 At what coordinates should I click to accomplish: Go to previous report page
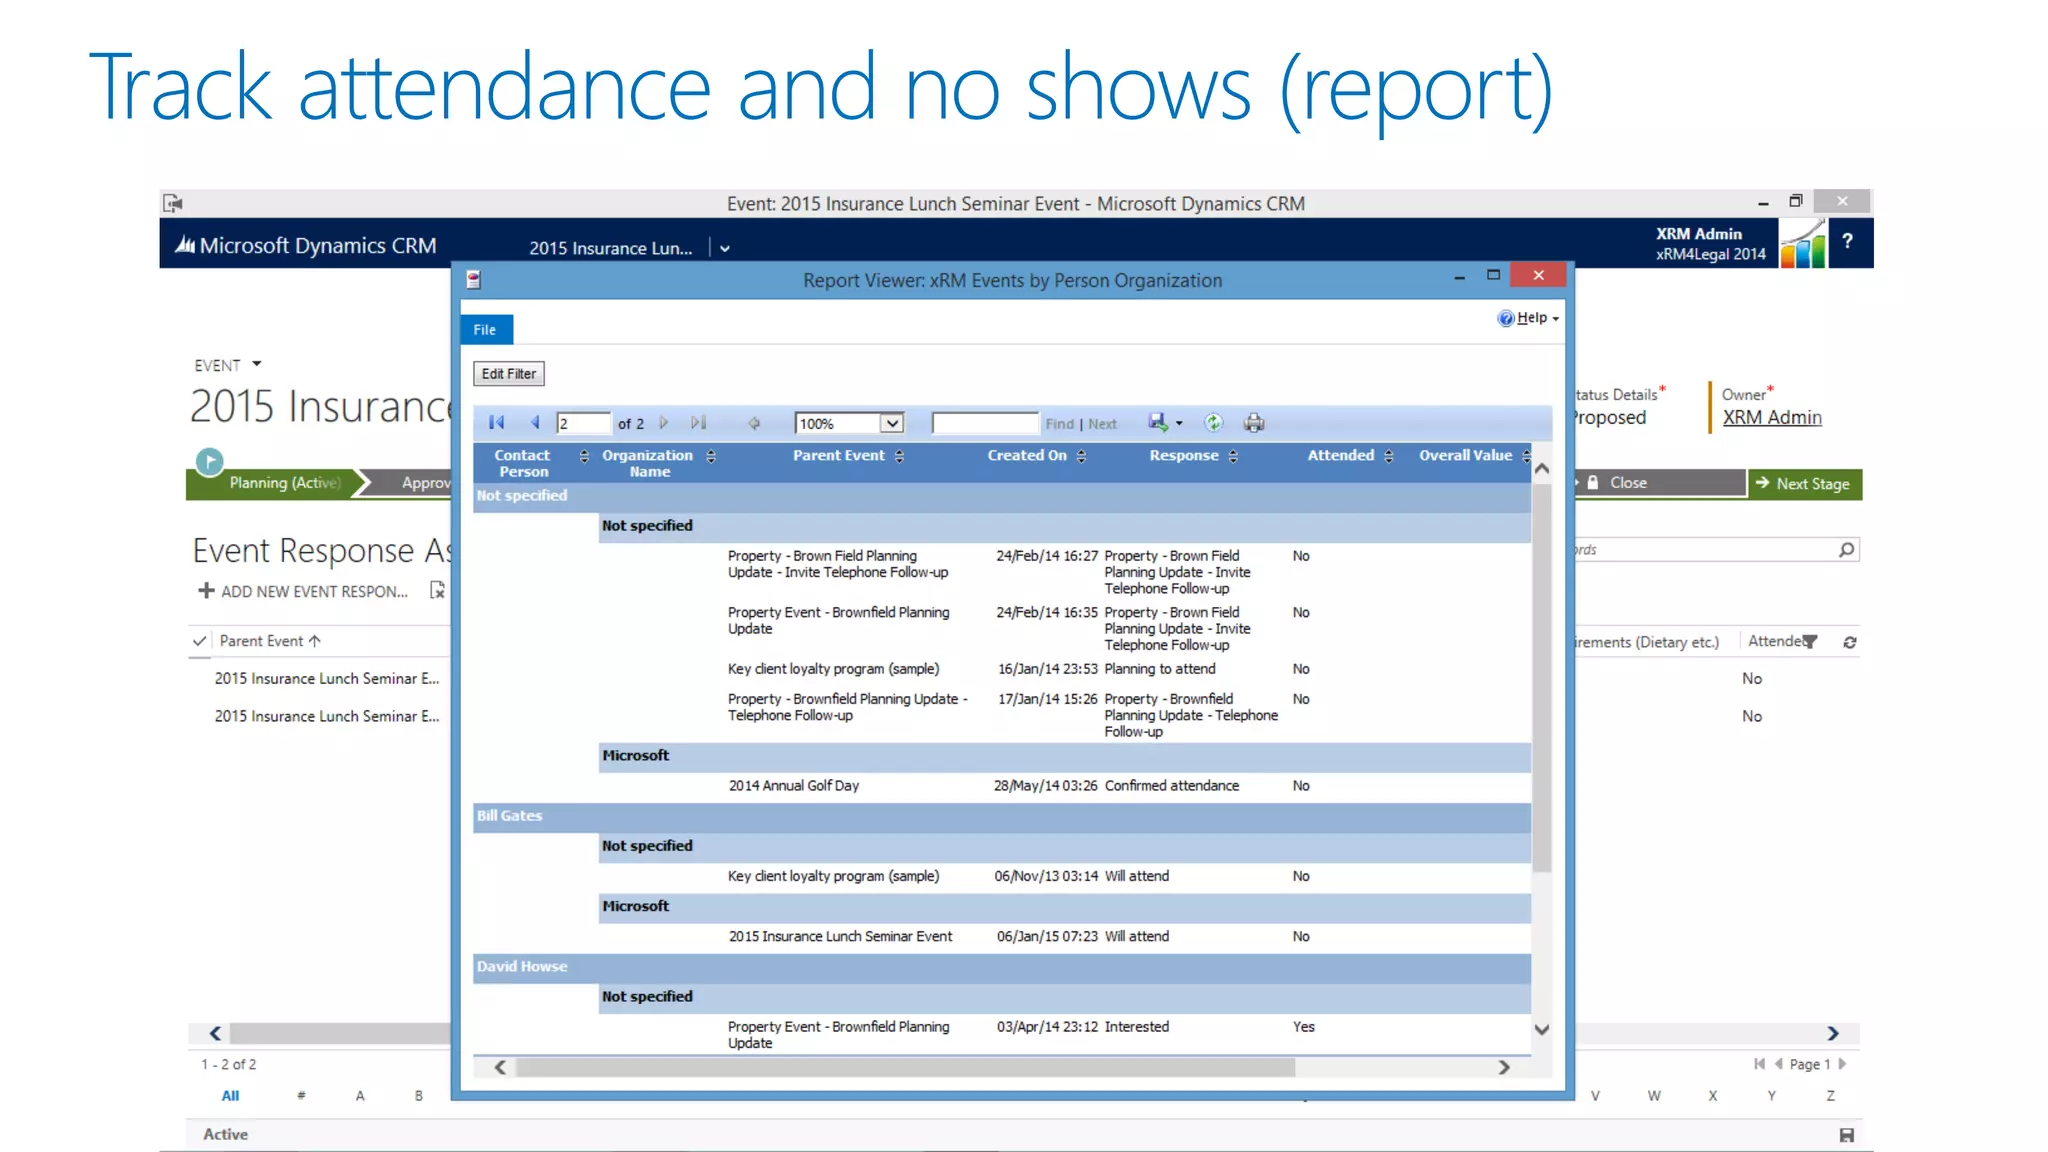pyautogui.click(x=535, y=423)
